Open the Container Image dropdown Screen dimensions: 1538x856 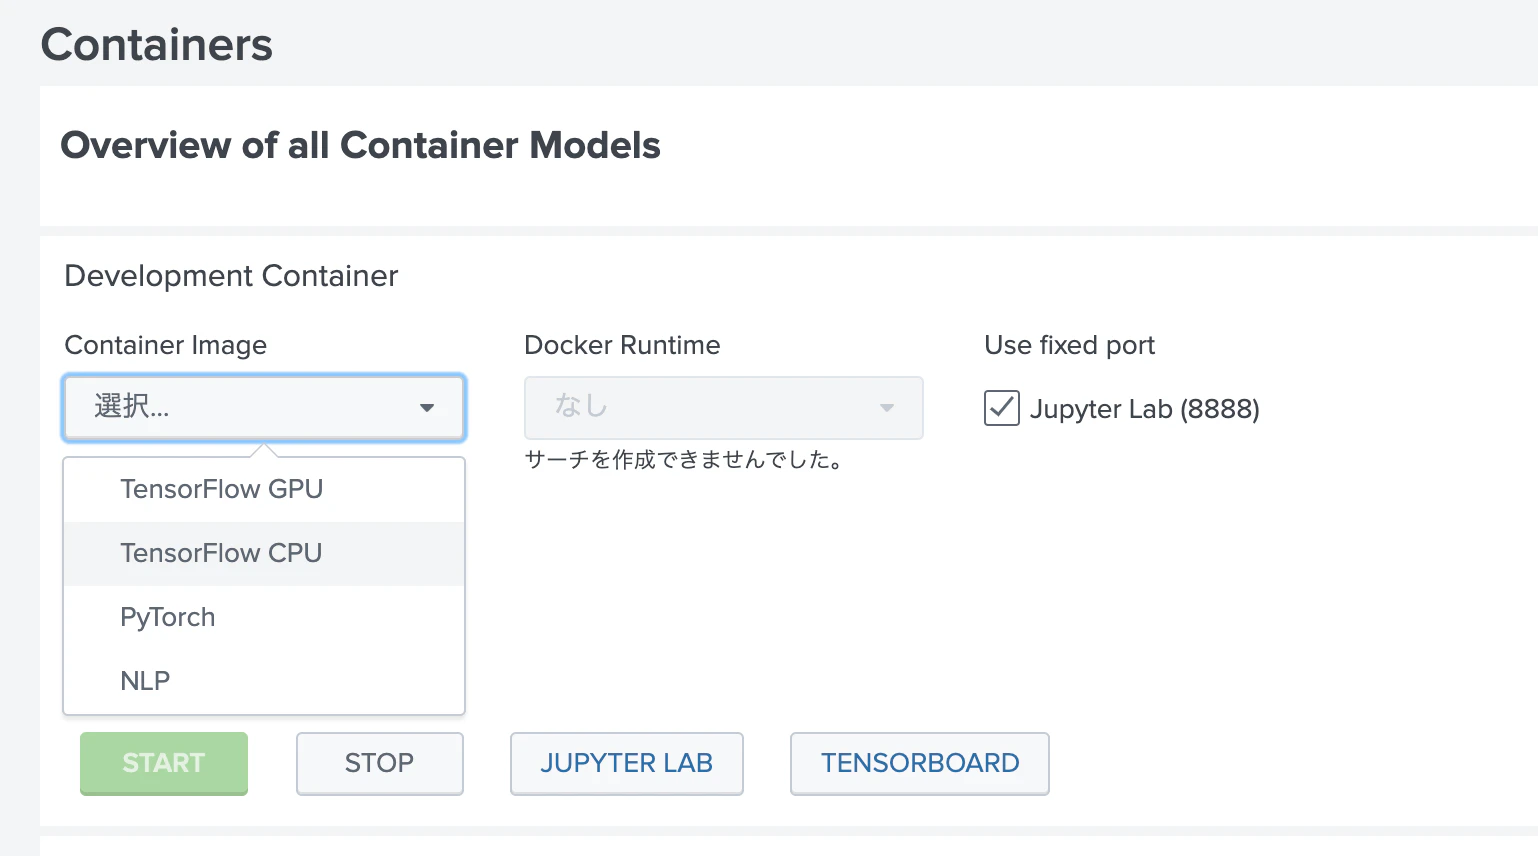point(264,407)
